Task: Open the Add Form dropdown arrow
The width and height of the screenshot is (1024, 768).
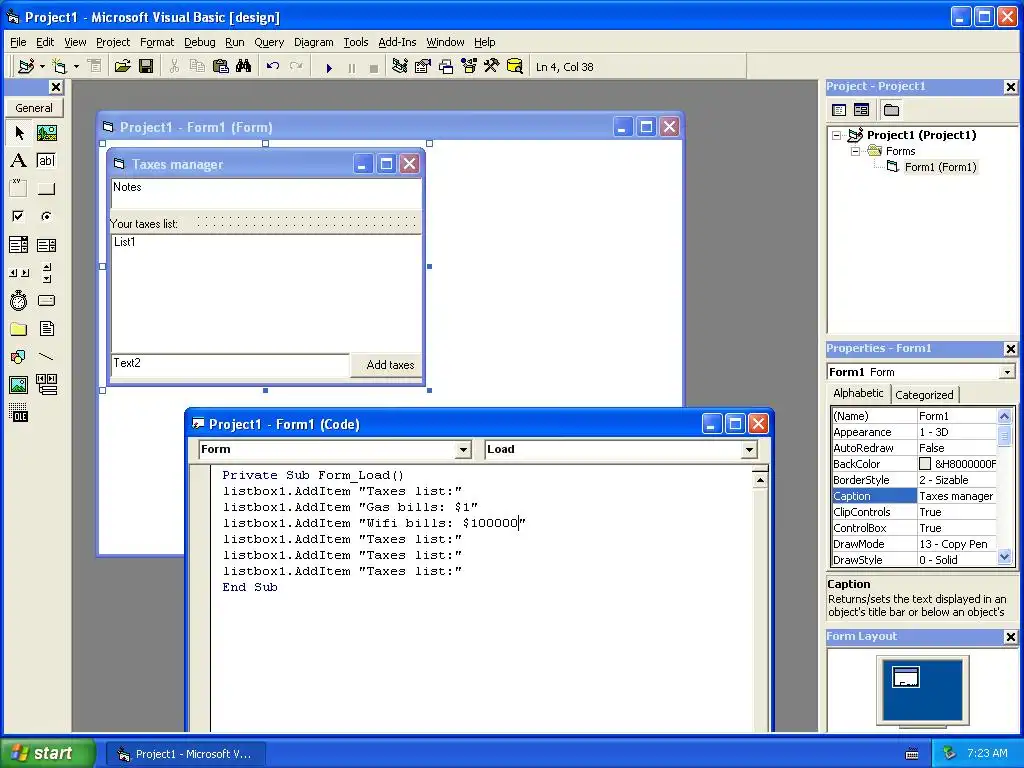Action: [x=76, y=67]
